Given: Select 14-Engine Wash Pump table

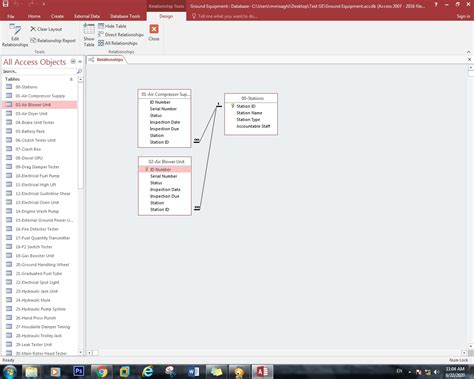Looking at the screenshot, I should [39, 211].
